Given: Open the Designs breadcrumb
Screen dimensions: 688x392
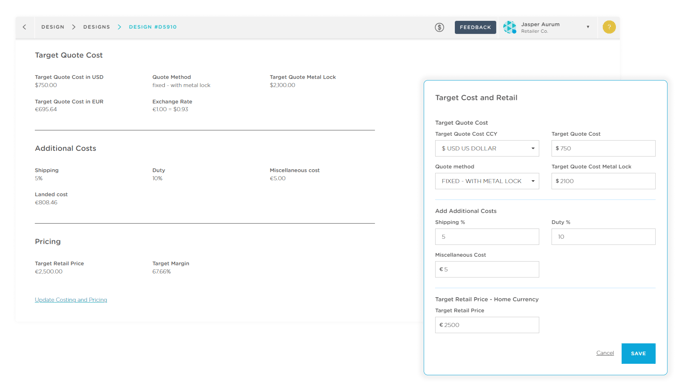Looking at the screenshot, I should click(97, 27).
